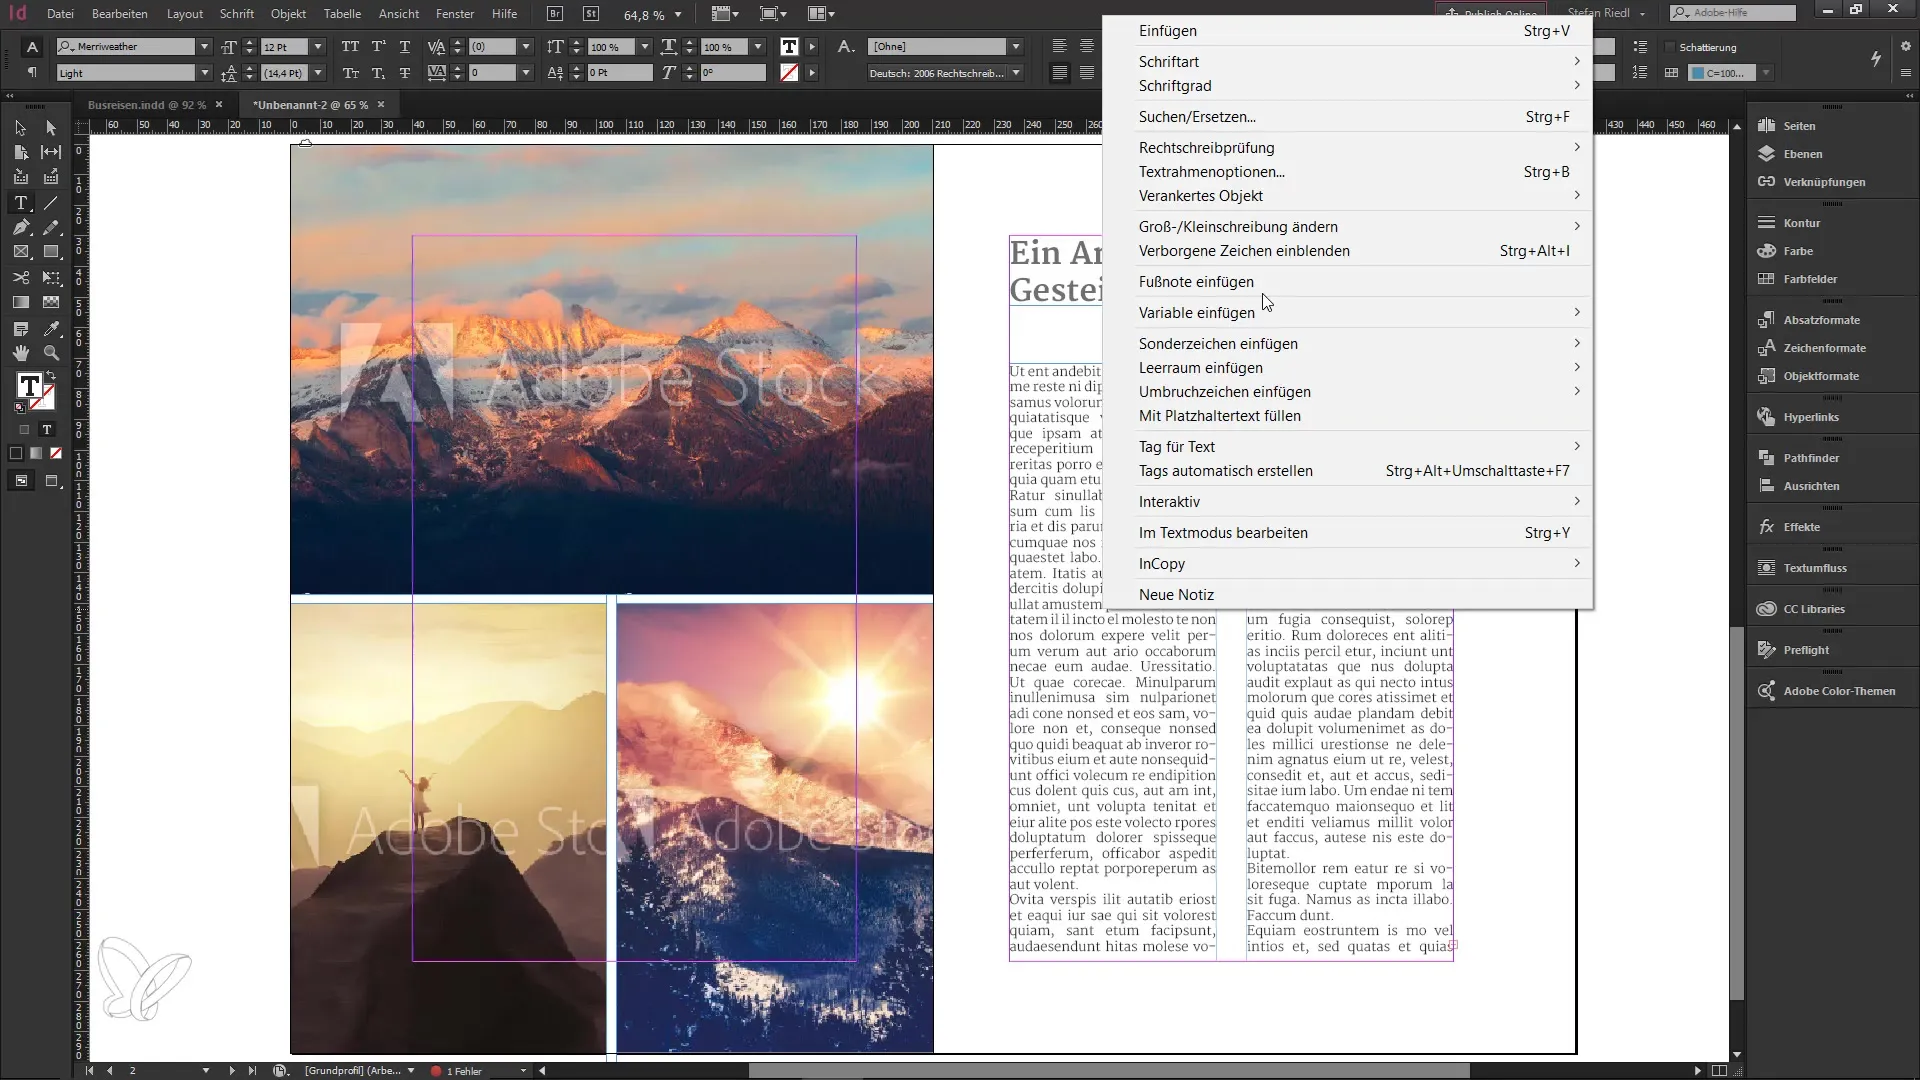Viewport: 1920px width, 1080px height.
Task: Select the Zoom magnifier tool
Action: coord(51,353)
